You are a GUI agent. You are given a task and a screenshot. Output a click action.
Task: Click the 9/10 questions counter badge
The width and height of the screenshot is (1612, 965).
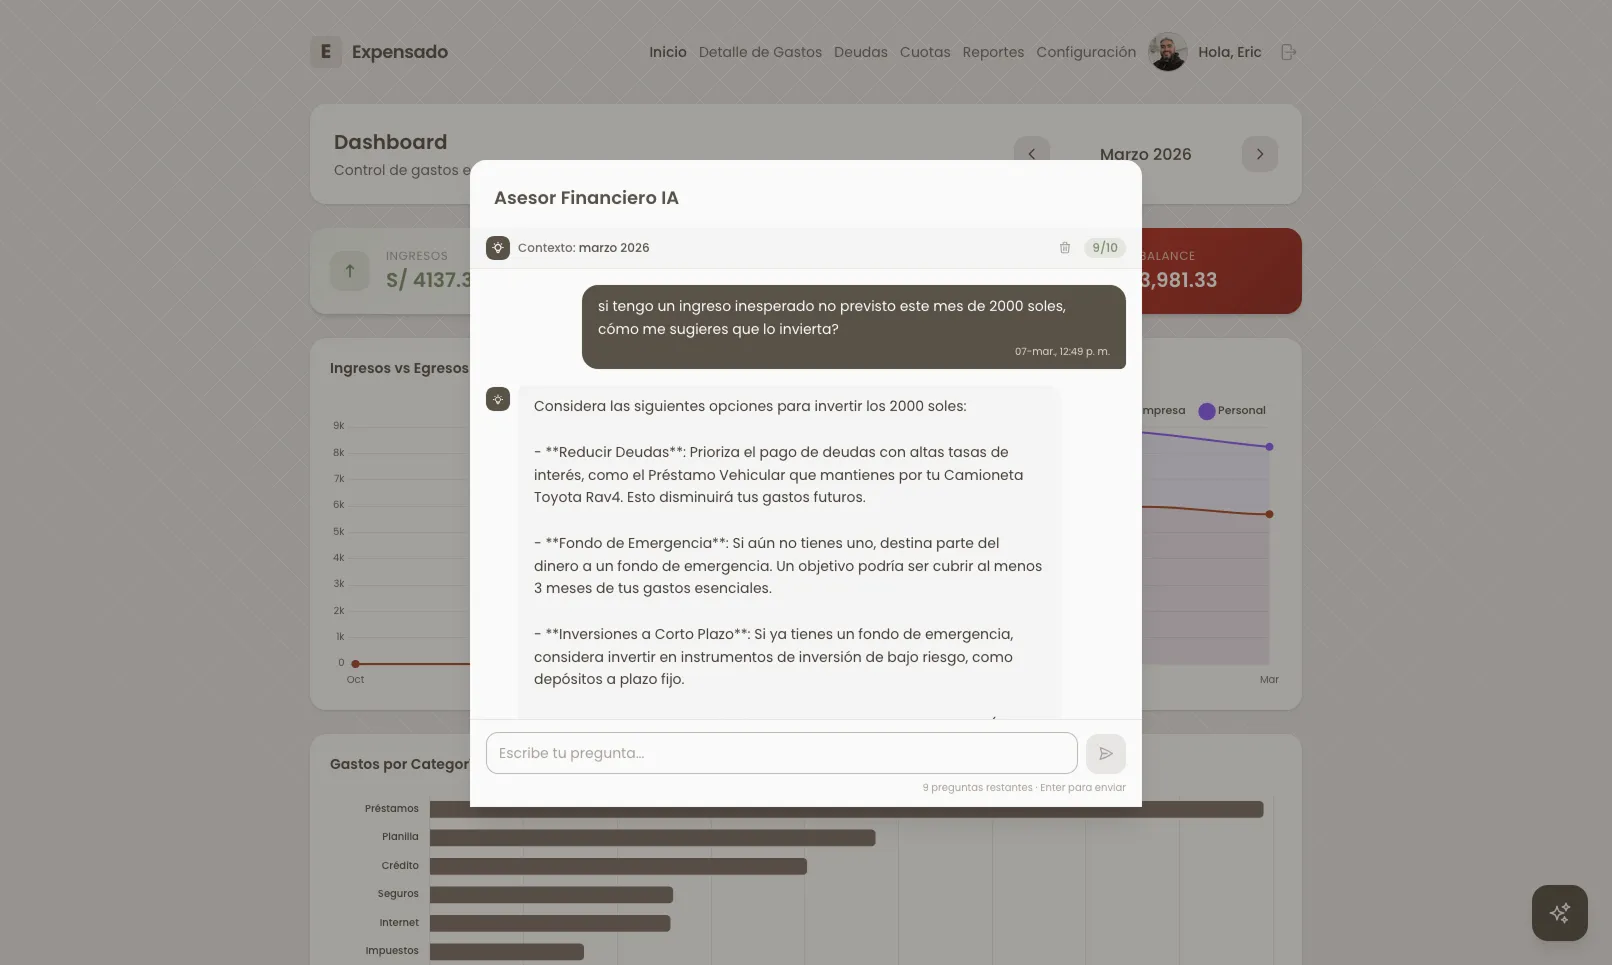click(x=1104, y=247)
